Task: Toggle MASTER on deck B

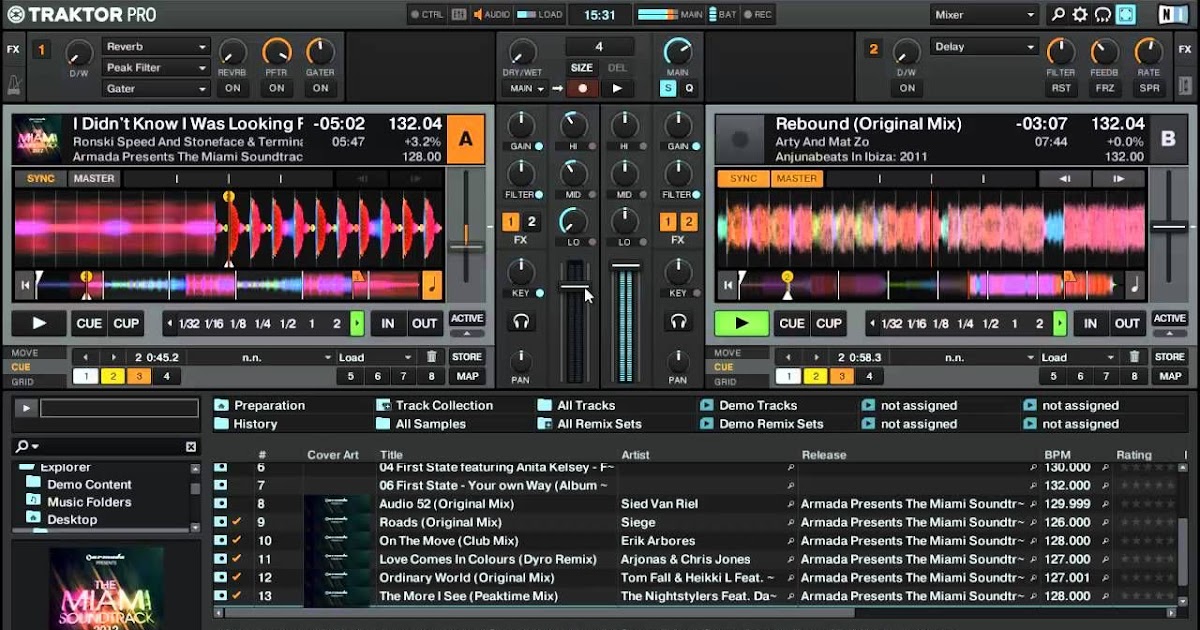Action: 796,179
